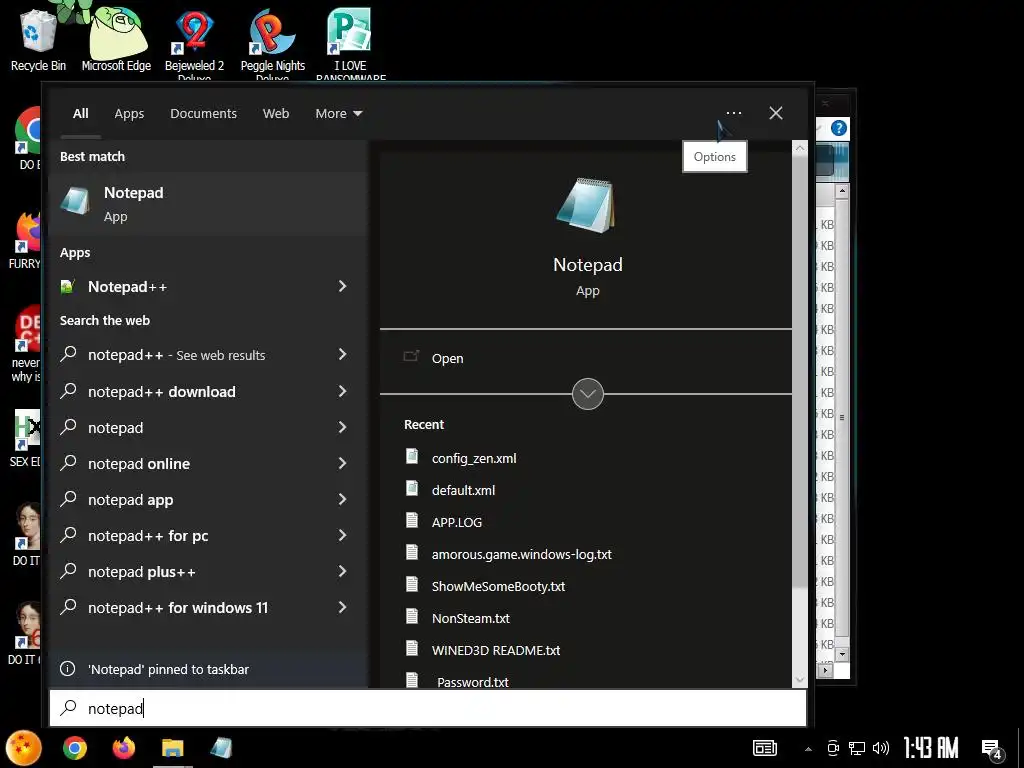The image size is (1024, 768).
Task: Open recent file default.xml
Action: (463, 490)
